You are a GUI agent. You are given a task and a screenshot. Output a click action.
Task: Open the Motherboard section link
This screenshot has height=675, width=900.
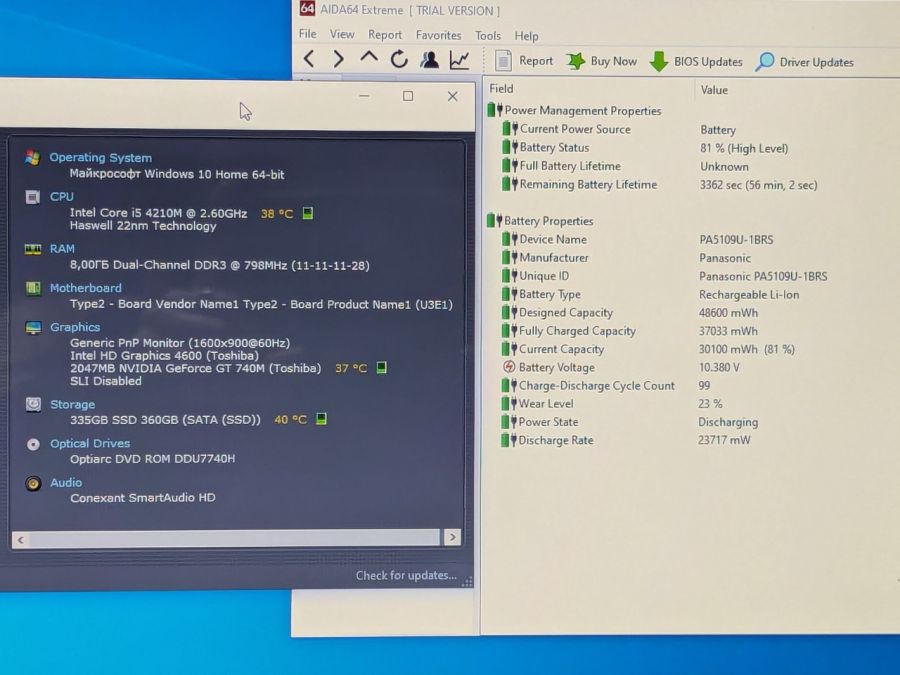point(86,288)
